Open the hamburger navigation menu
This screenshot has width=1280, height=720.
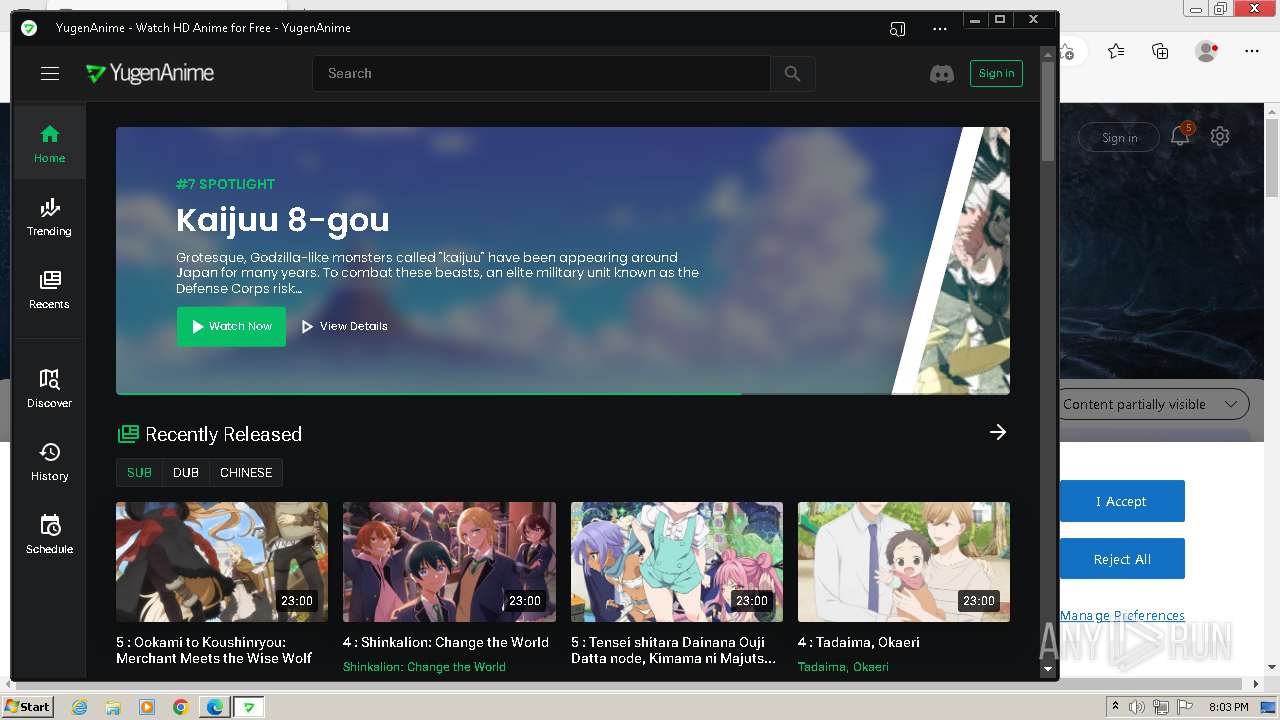(50, 73)
